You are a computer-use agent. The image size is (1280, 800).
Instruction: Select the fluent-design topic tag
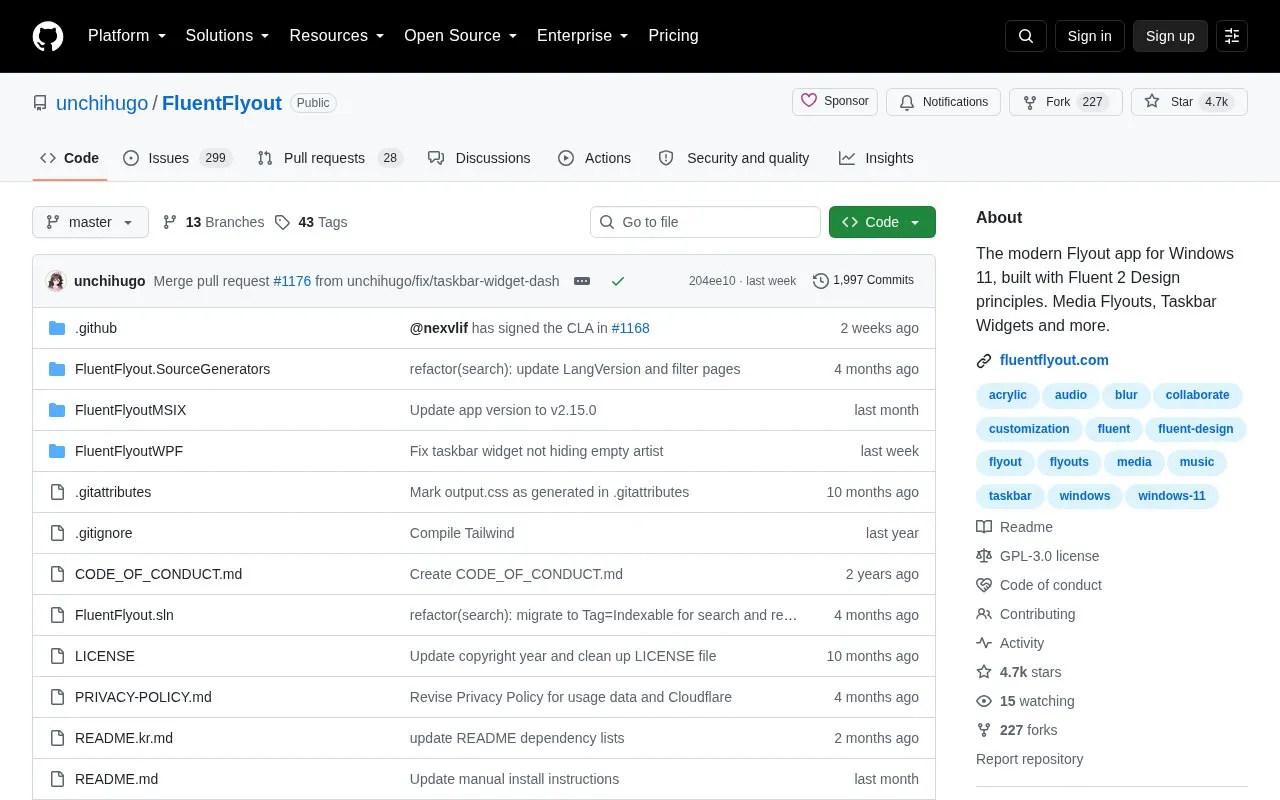[x=1196, y=429]
